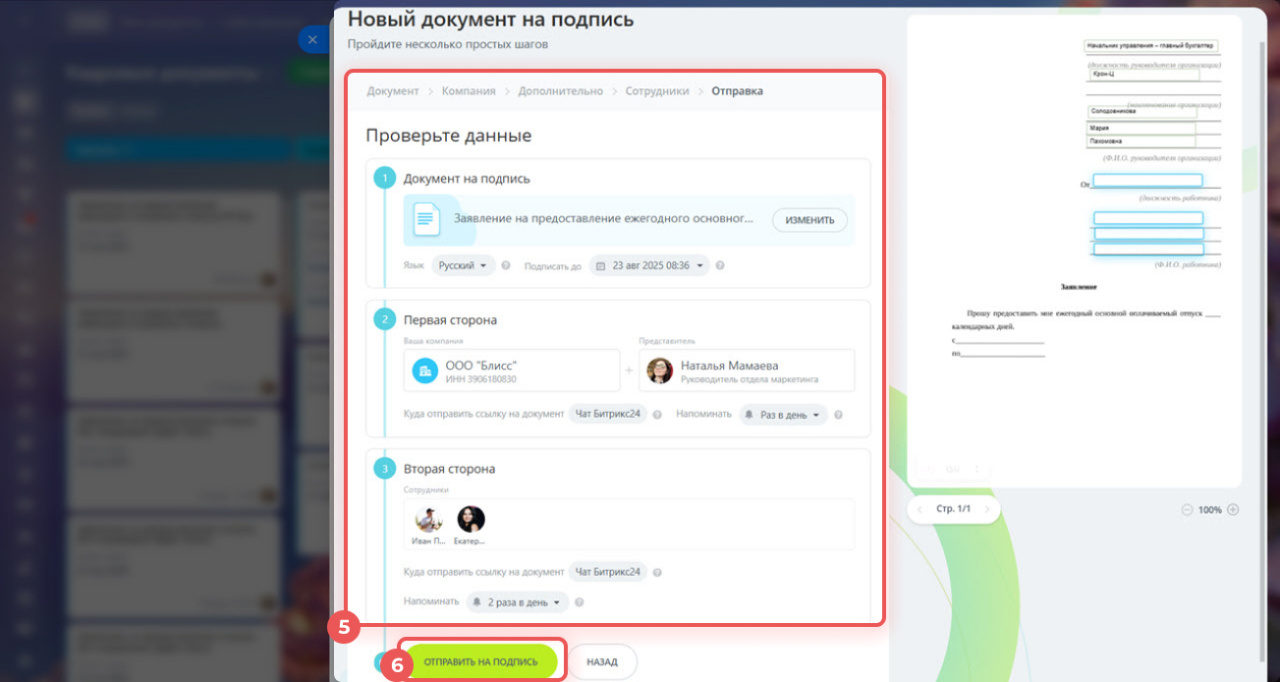Go to the Дополнительно step
Image resolution: width=1280 pixels, height=682 pixels.
(x=560, y=91)
